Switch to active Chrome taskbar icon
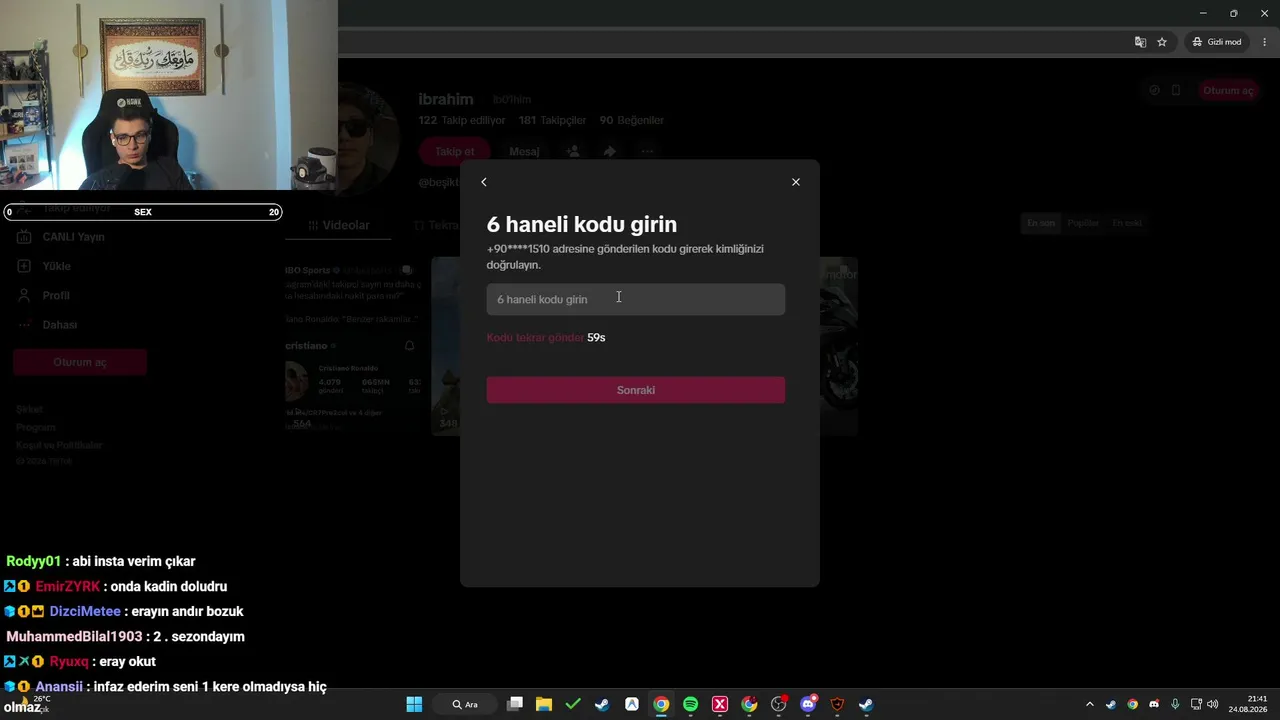The image size is (1280, 720). pyautogui.click(x=661, y=704)
